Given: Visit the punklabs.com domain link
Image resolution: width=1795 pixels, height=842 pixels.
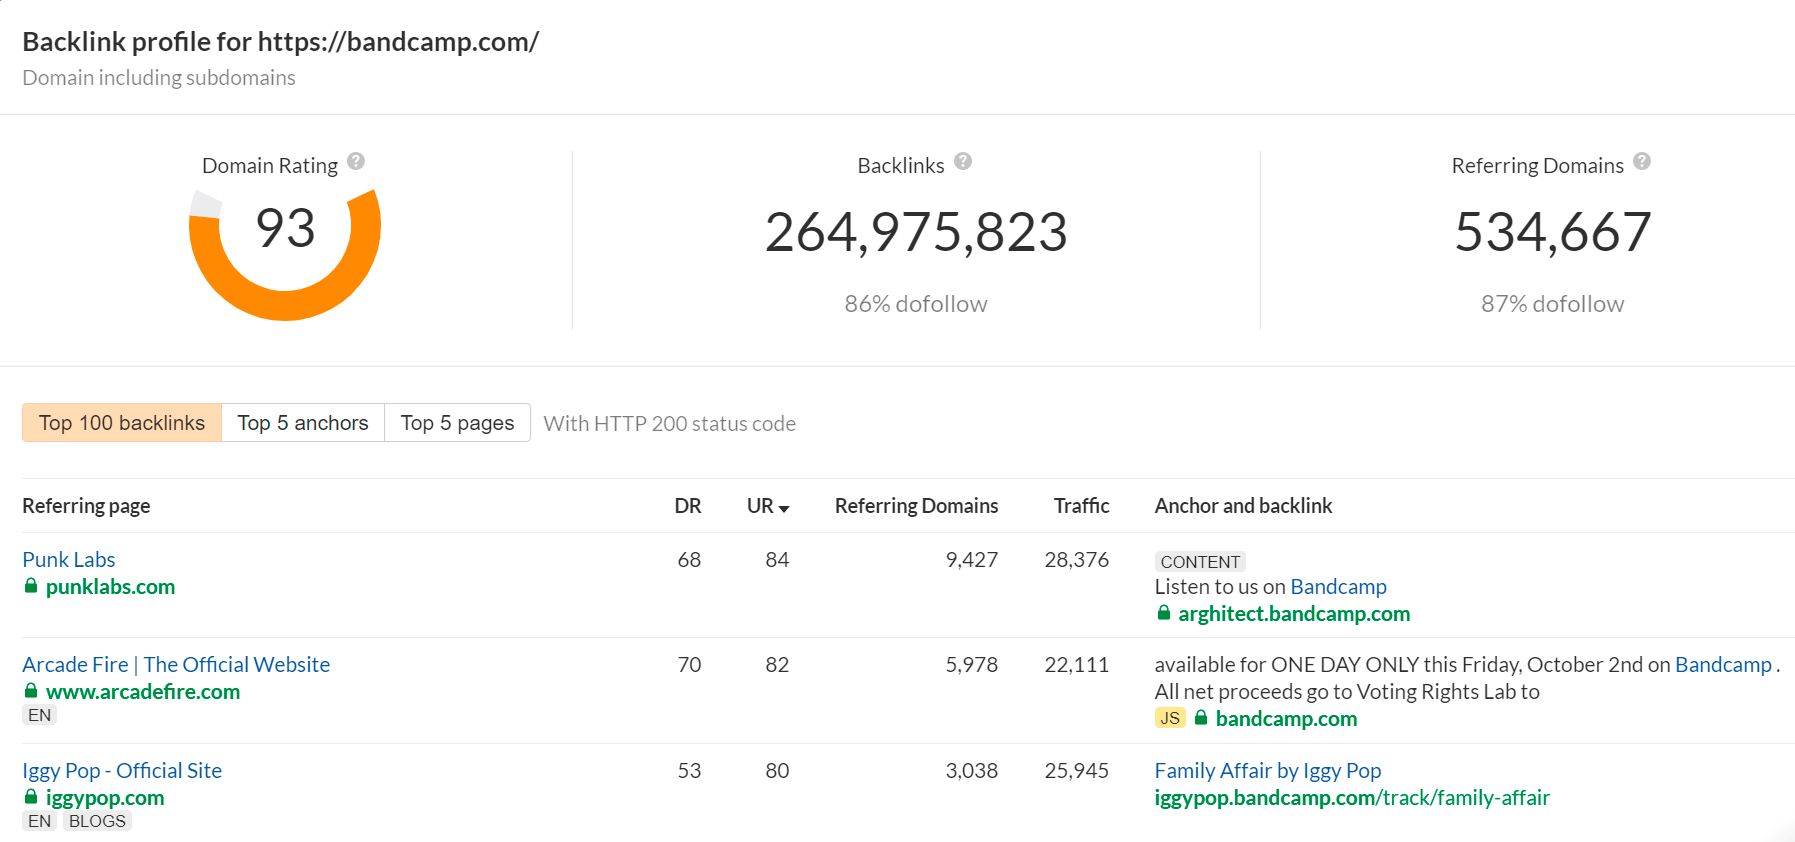Looking at the screenshot, I should pyautogui.click(x=110, y=587).
